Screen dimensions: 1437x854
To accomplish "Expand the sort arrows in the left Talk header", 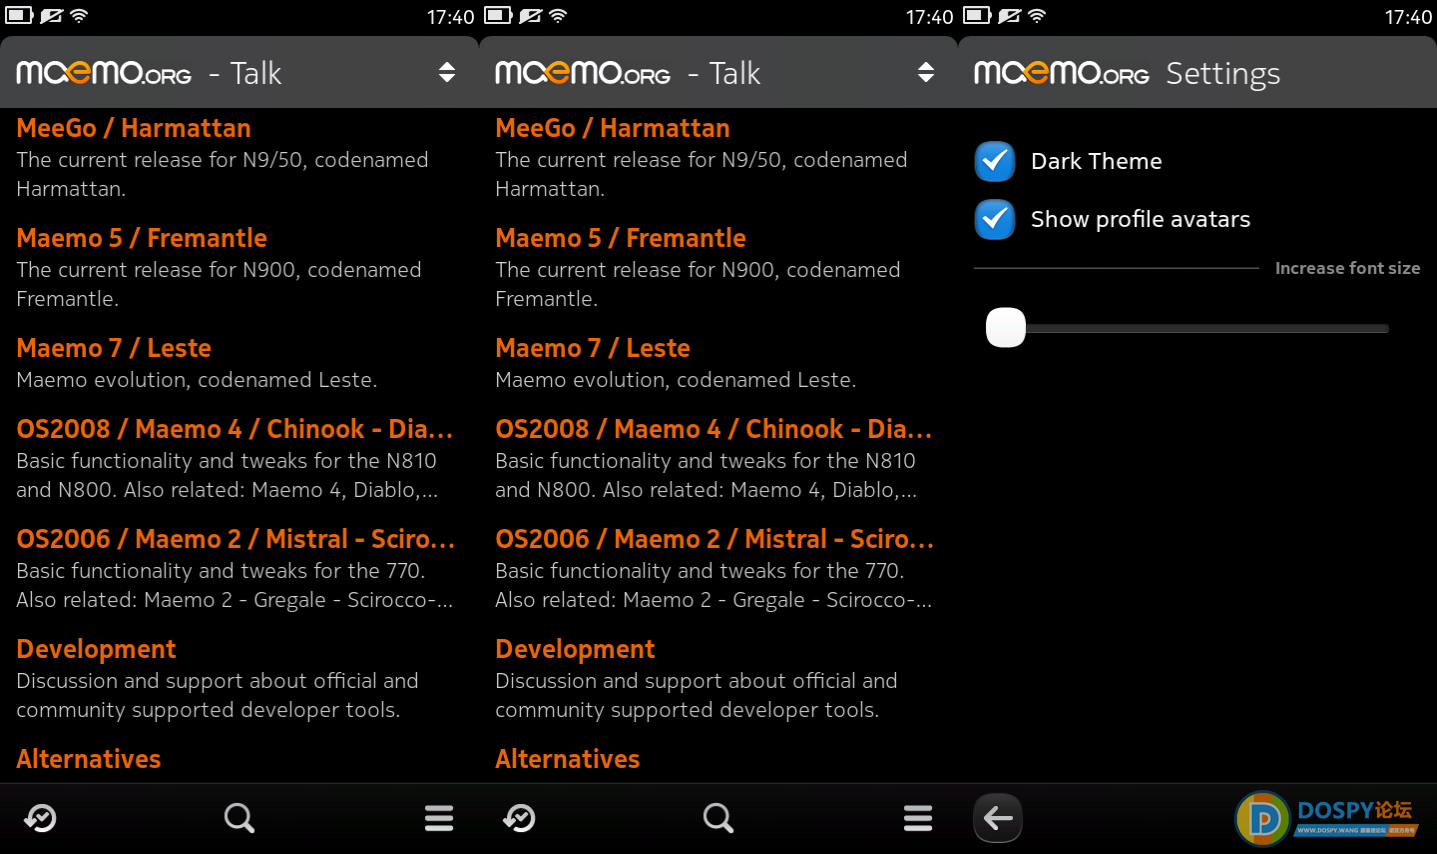I will [x=447, y=72].
